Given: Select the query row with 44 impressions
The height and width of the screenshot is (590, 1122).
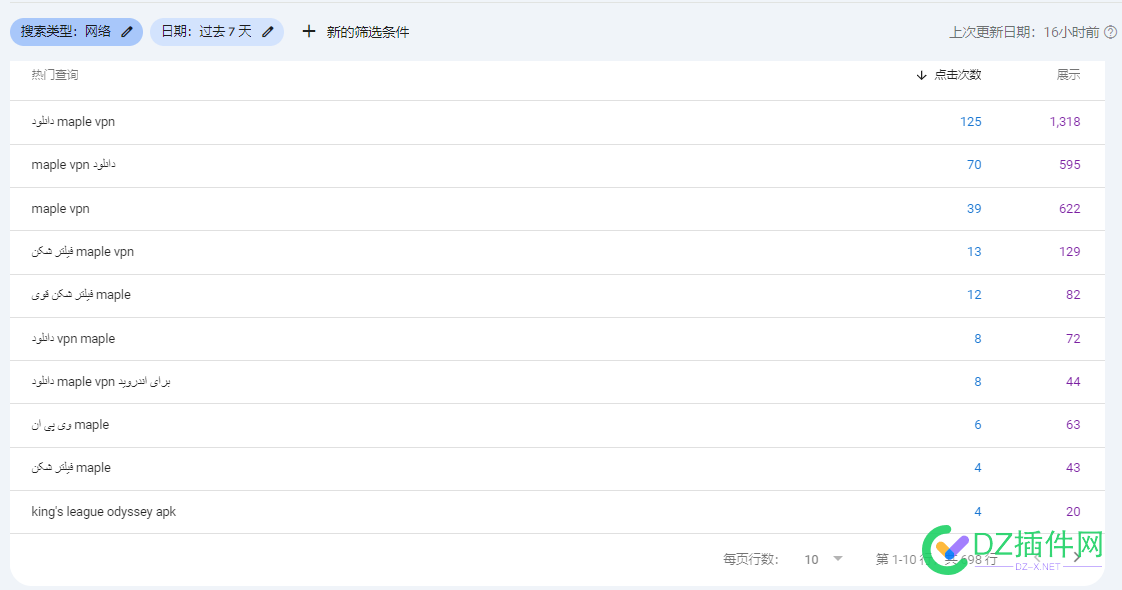Looking at the screenshot, I should point(100,382).
